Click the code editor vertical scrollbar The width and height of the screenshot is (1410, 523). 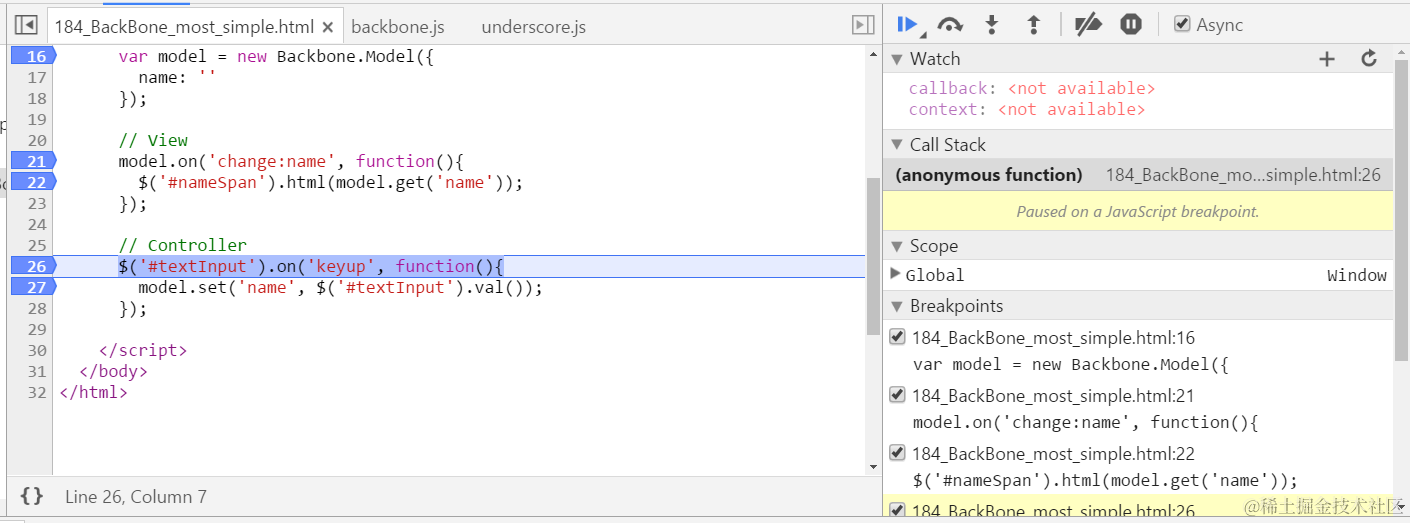point(873,255)
